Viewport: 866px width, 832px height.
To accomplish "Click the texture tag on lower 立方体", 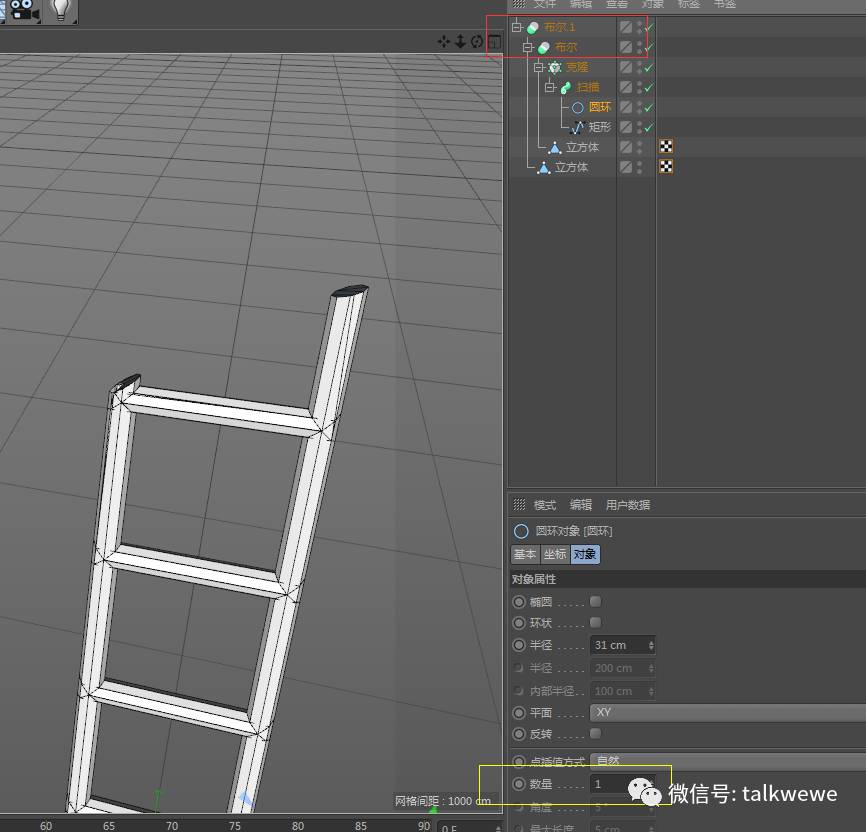I will point(666,166).
